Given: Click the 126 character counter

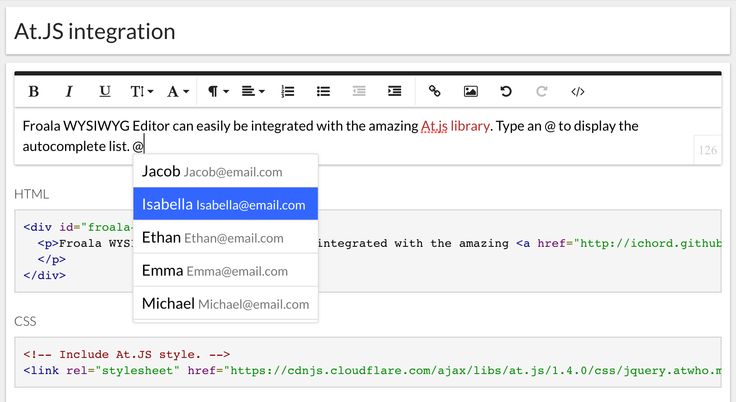Looking at the screenshot, I should [707, 150].
